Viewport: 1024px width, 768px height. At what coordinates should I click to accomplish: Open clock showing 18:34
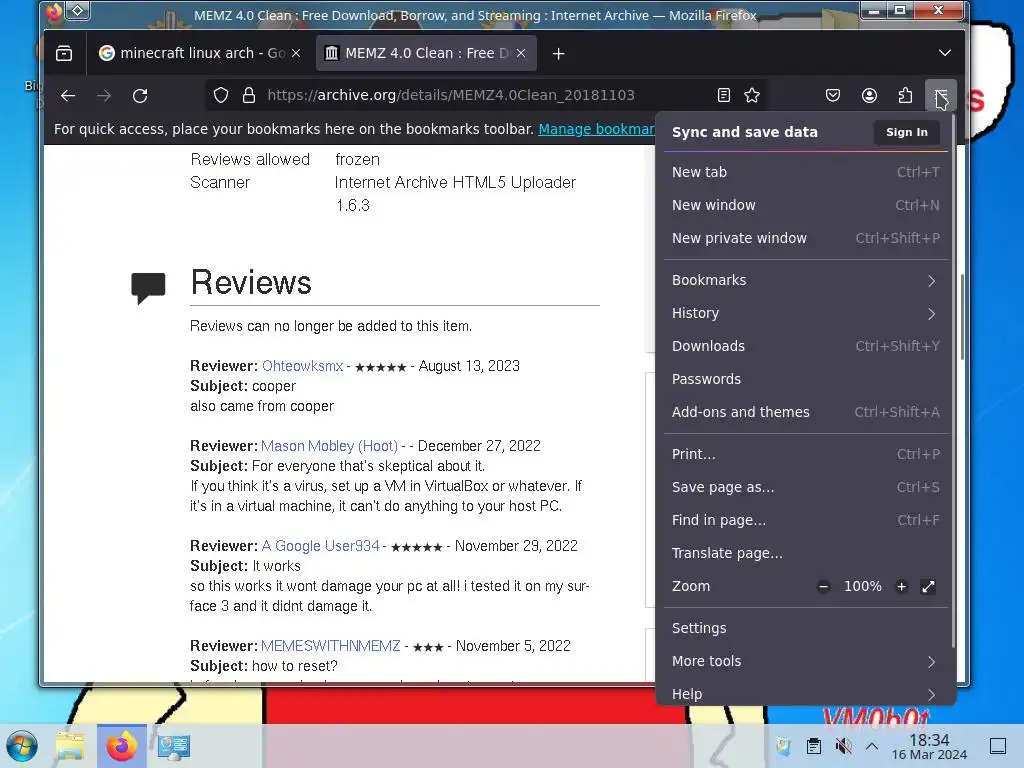929,746
